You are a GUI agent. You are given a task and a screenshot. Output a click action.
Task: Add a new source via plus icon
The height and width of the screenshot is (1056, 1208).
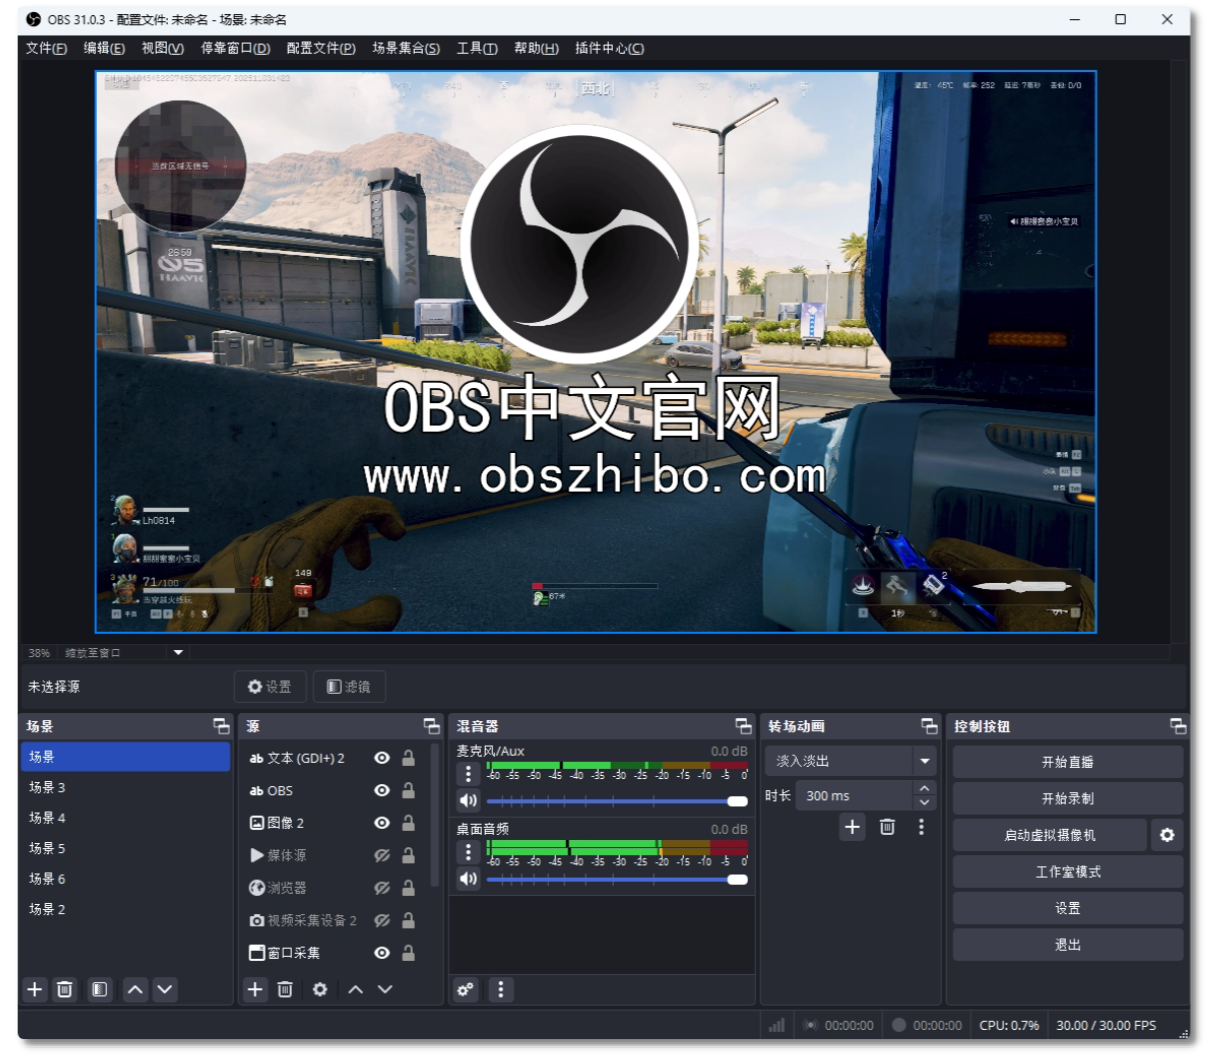point(255,989)
